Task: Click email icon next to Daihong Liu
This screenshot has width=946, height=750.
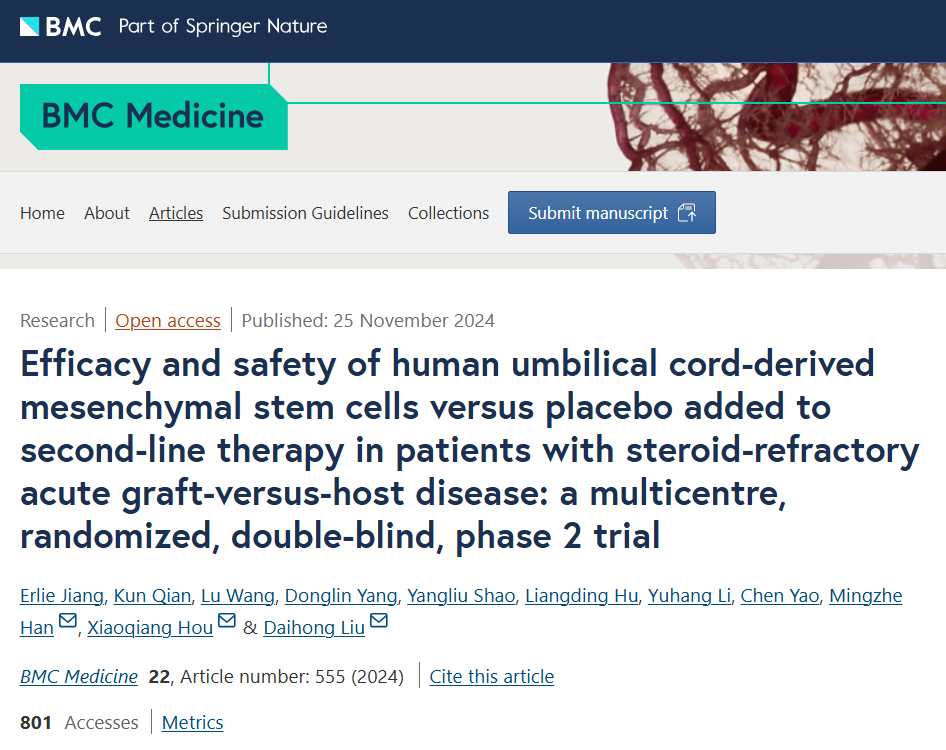Action: tap(380, 622)
